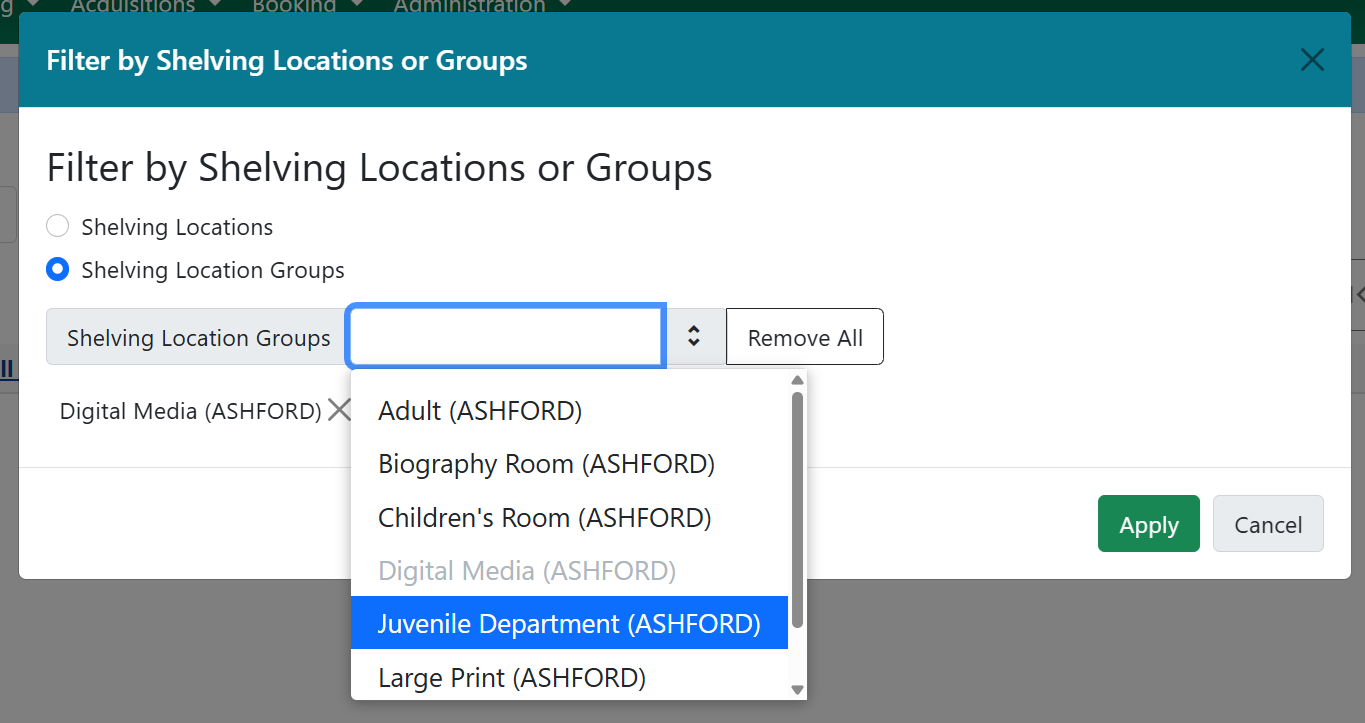Click the dropdown list's scroll-down arrow
This screenshot has width=1365, height=723.
click(797, 689)
